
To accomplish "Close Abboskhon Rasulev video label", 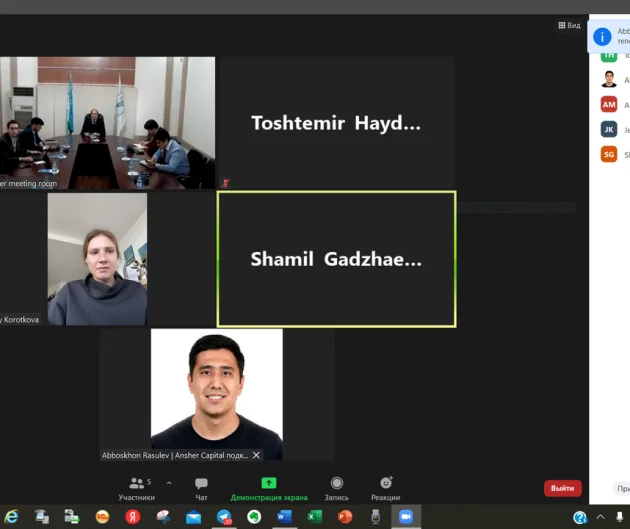I will 256,455.
